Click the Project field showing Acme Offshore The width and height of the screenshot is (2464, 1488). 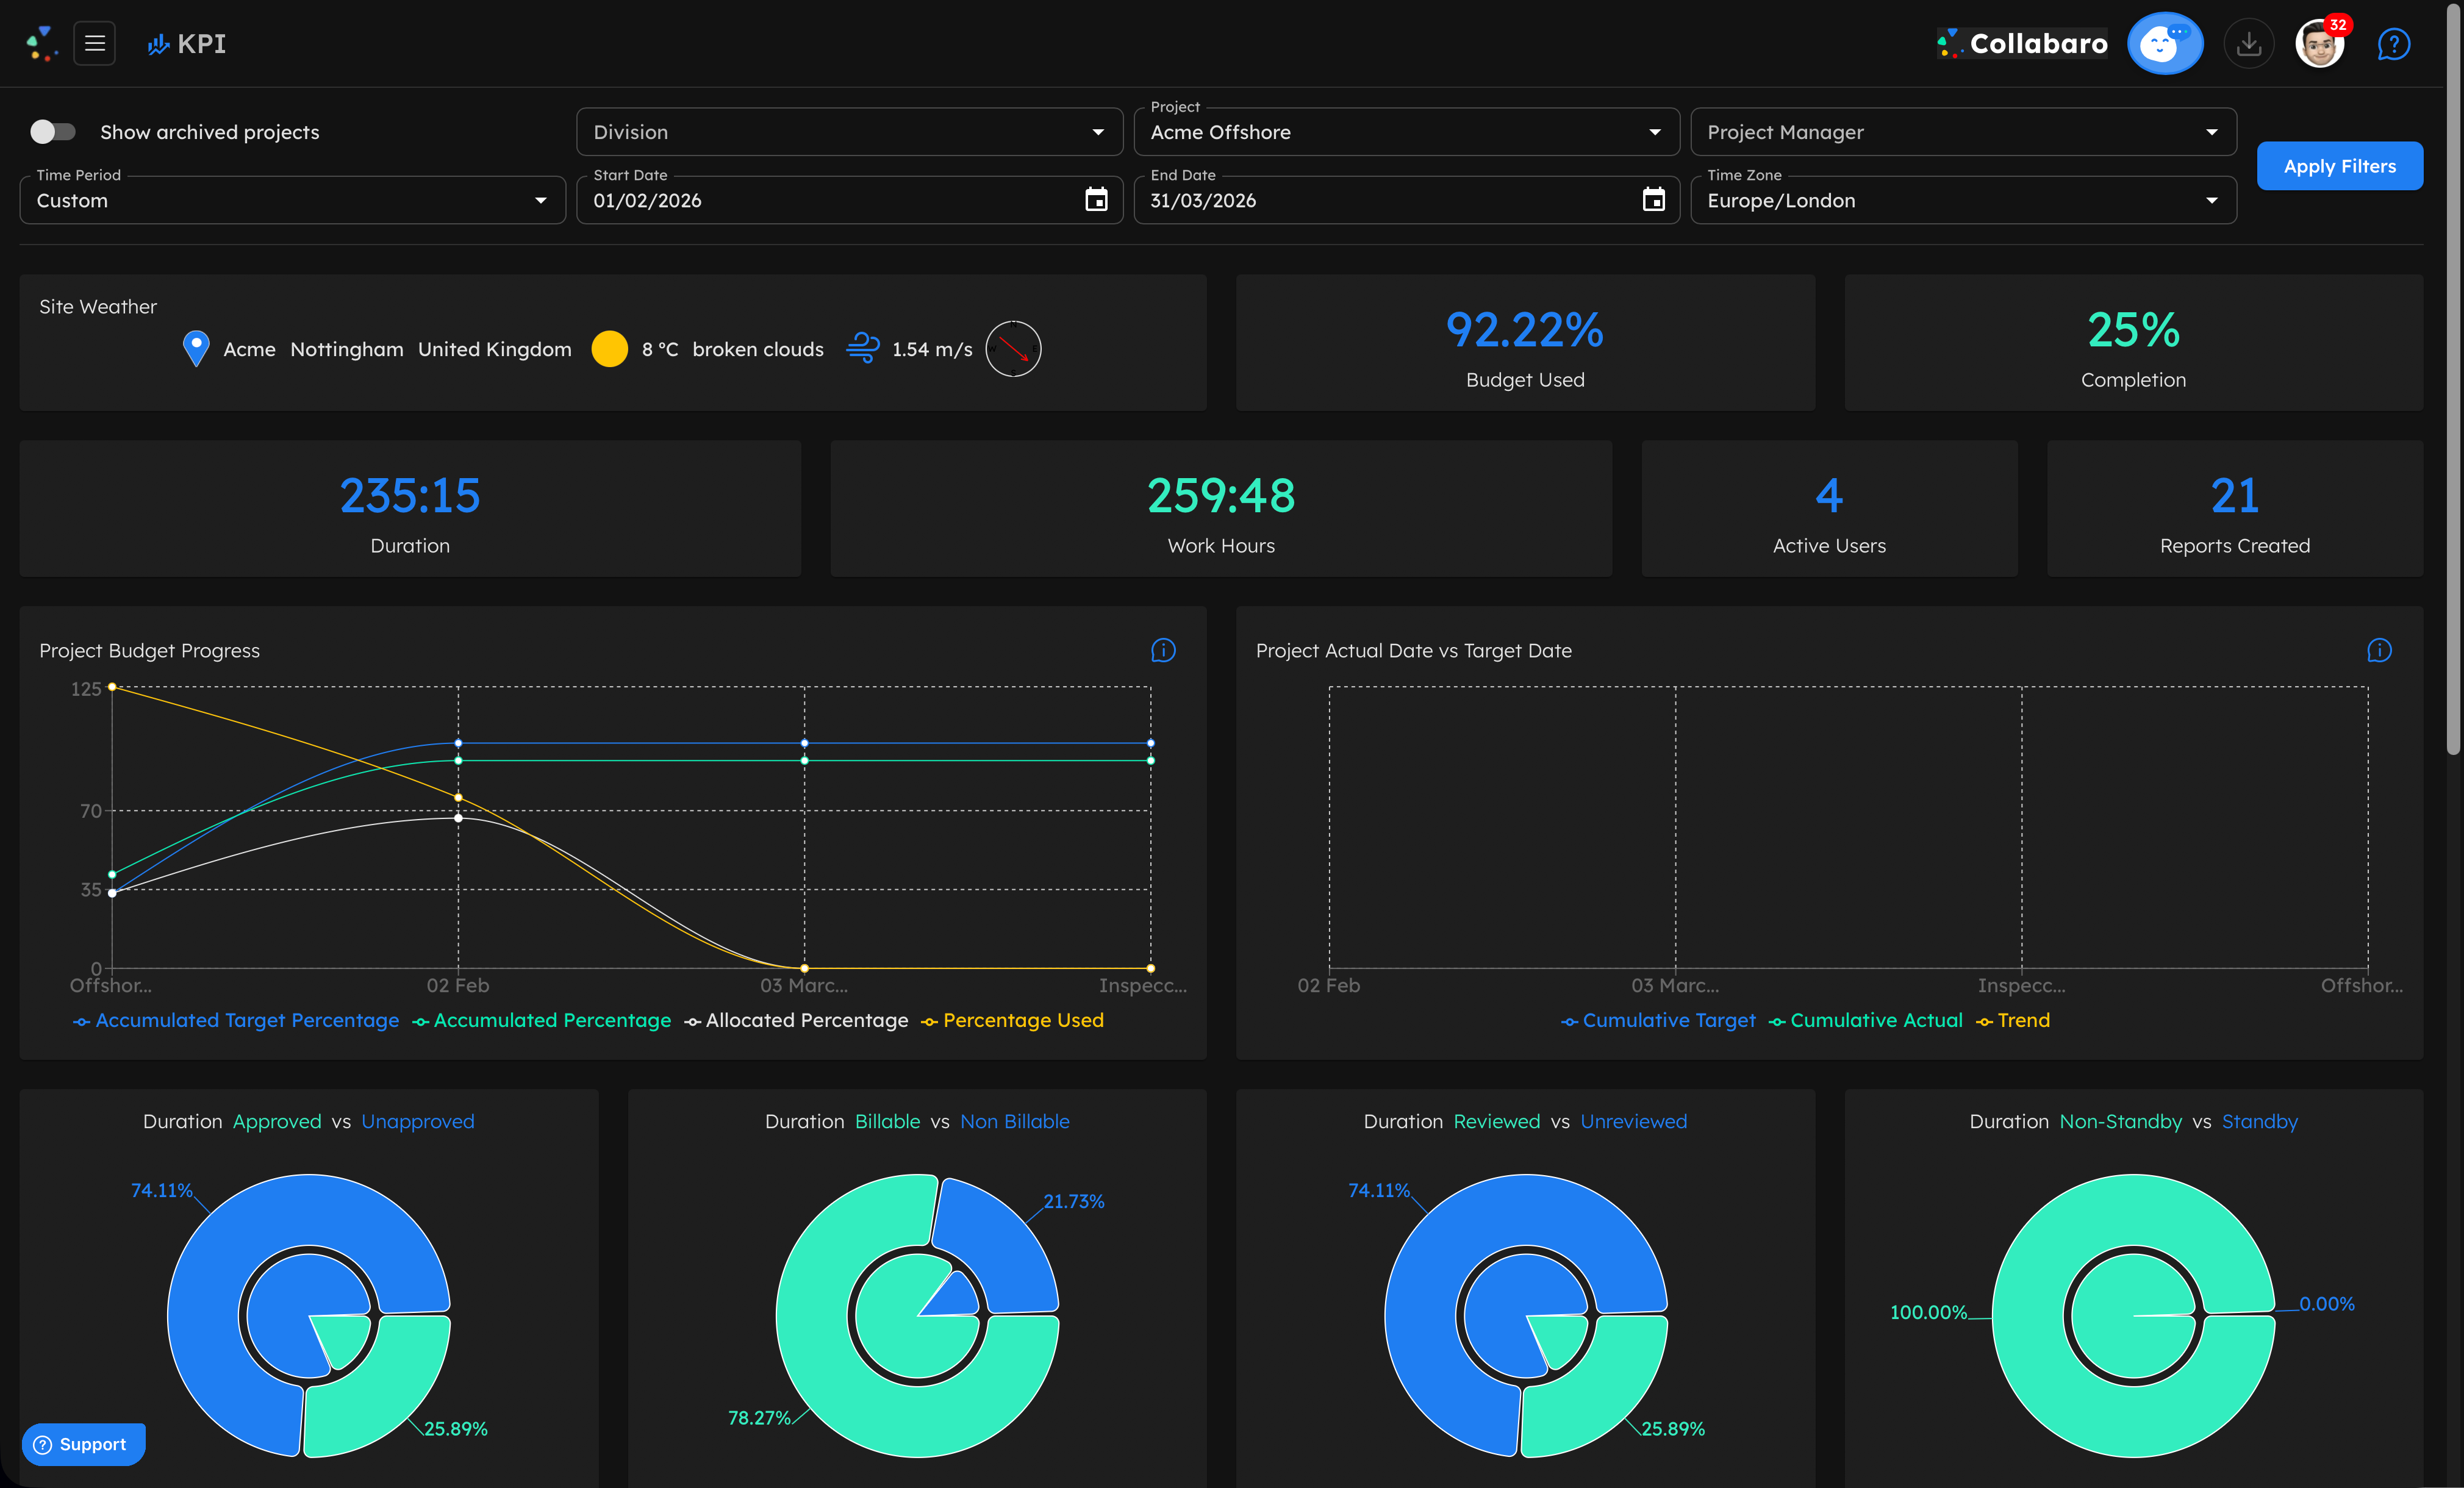pyautogui.click(x=1405, y=131)
